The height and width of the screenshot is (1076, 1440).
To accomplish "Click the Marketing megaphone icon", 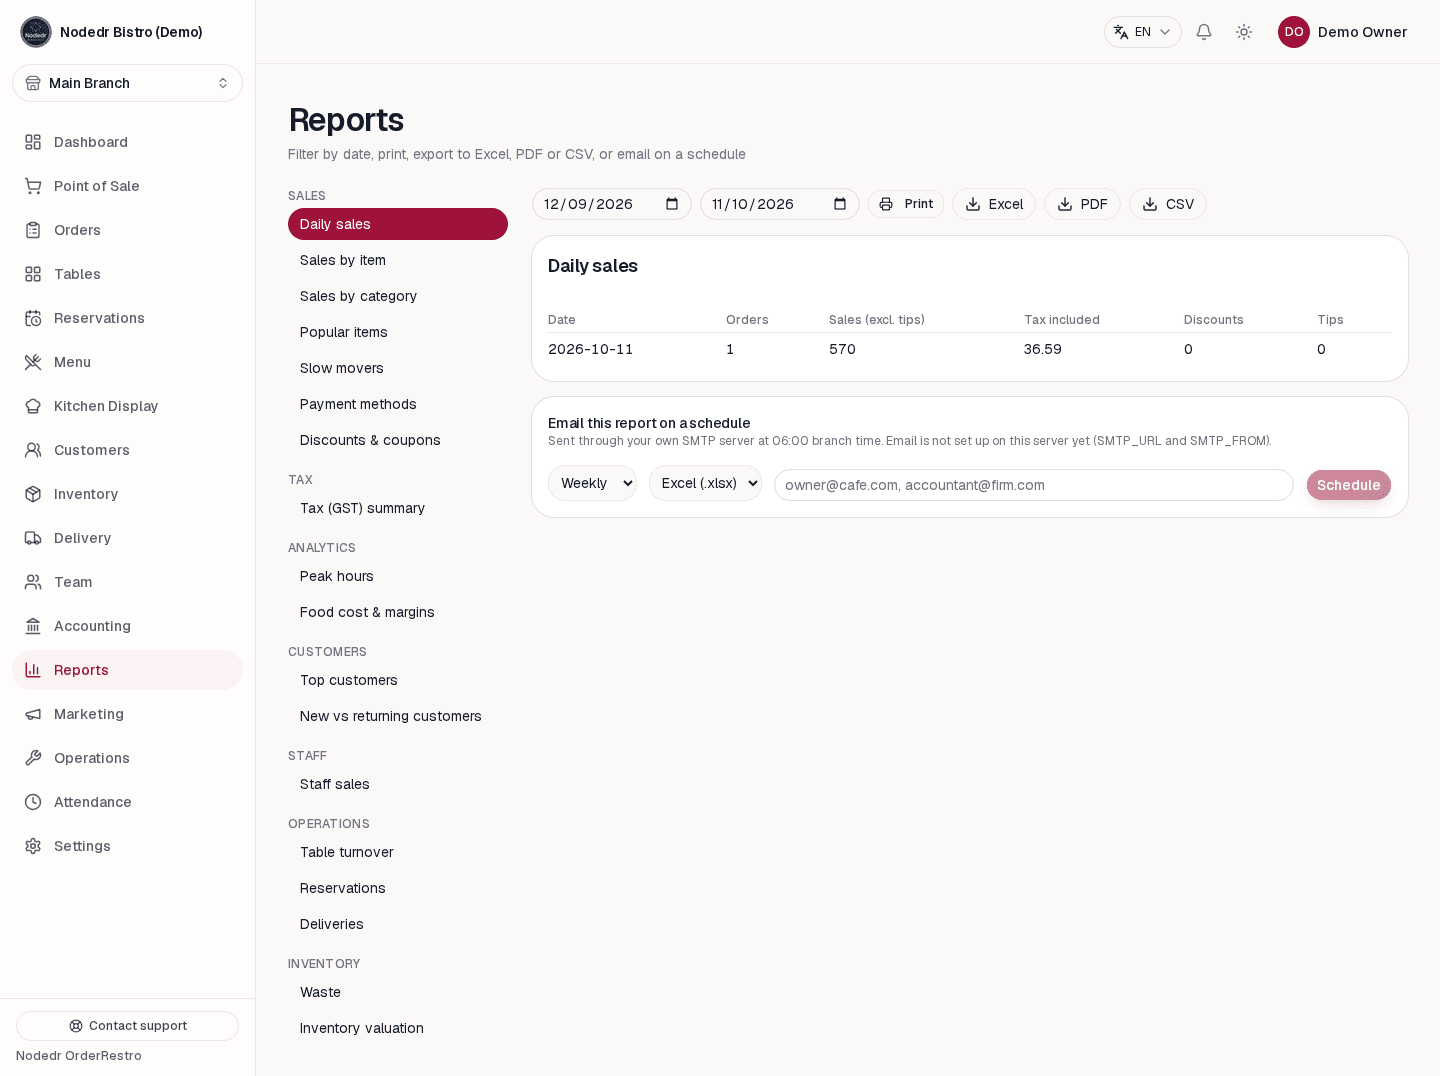I will point(33,714).
